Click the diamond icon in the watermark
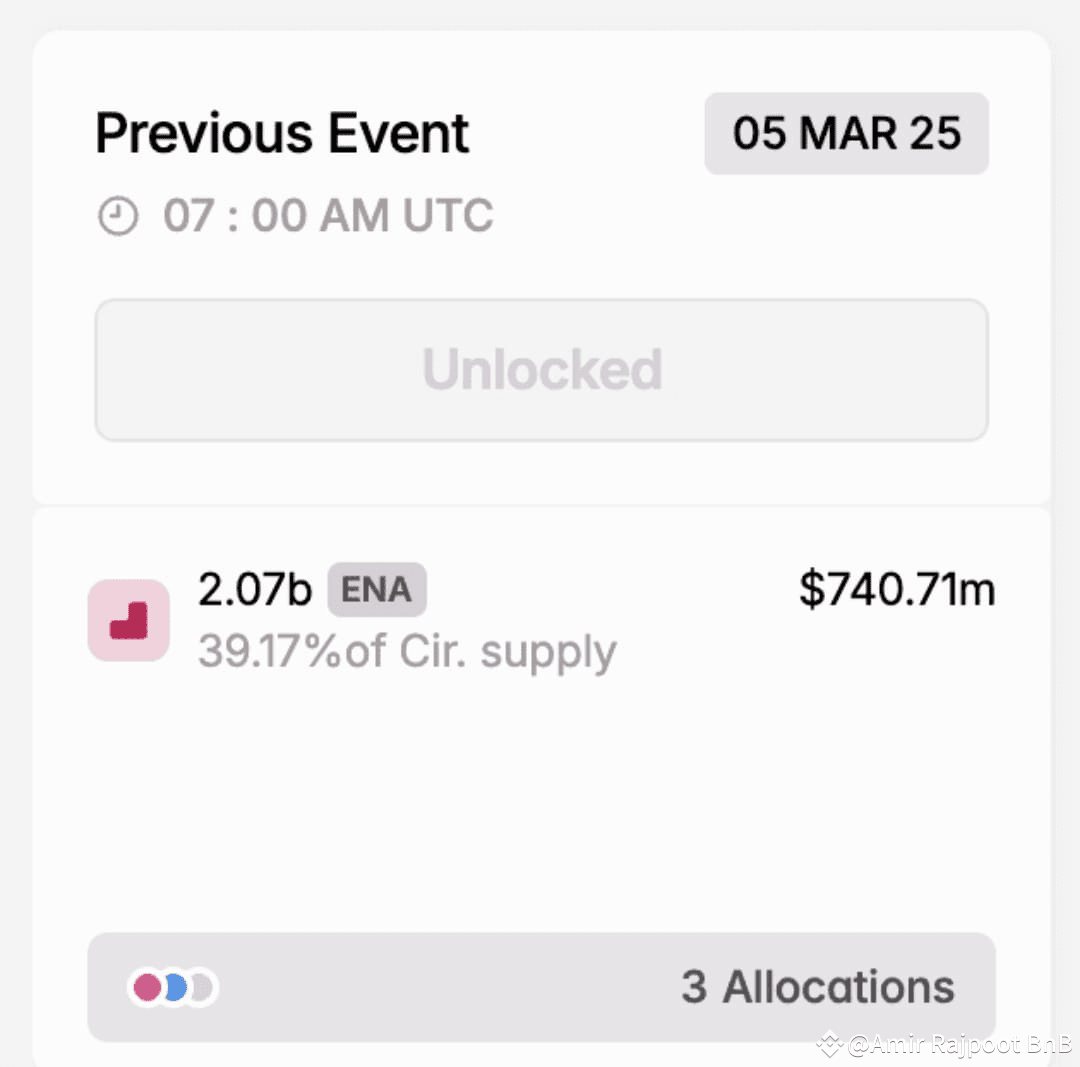The height and width of the screenshot is (1067, 1080). click(828, 1046)
